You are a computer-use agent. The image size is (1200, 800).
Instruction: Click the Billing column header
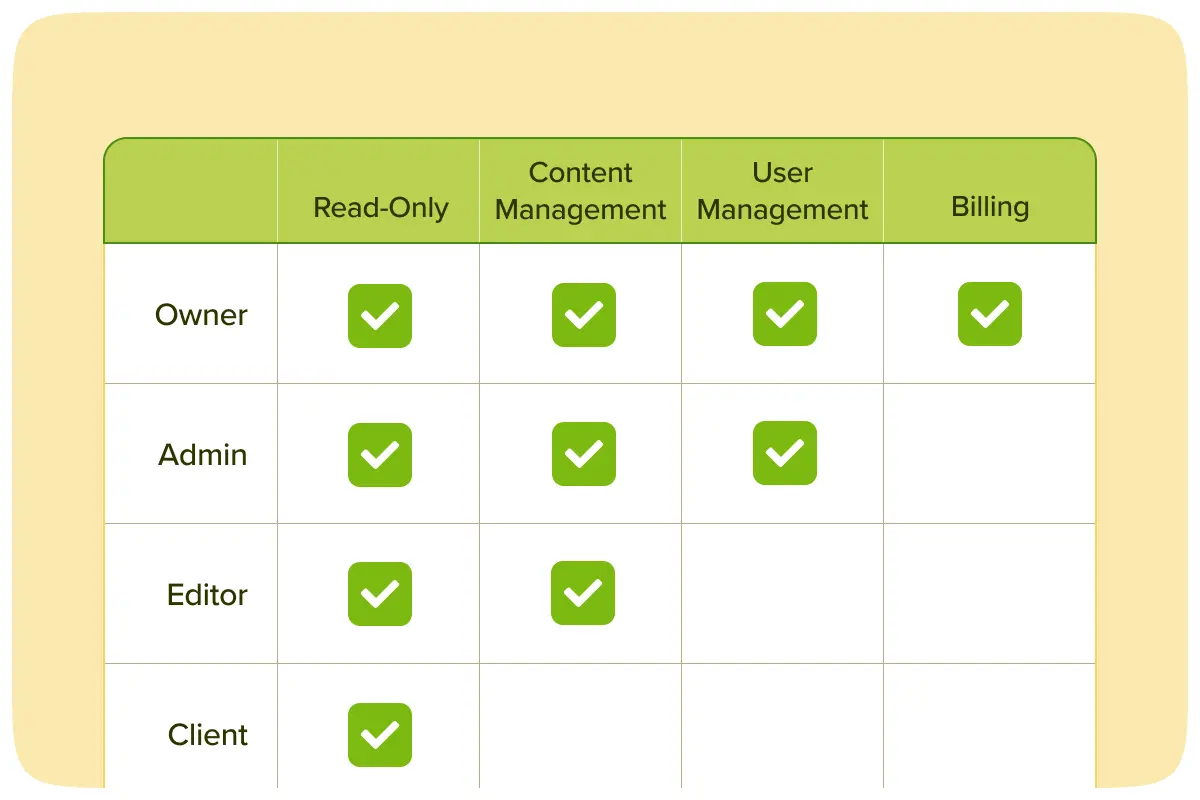(x=990, y=207)
